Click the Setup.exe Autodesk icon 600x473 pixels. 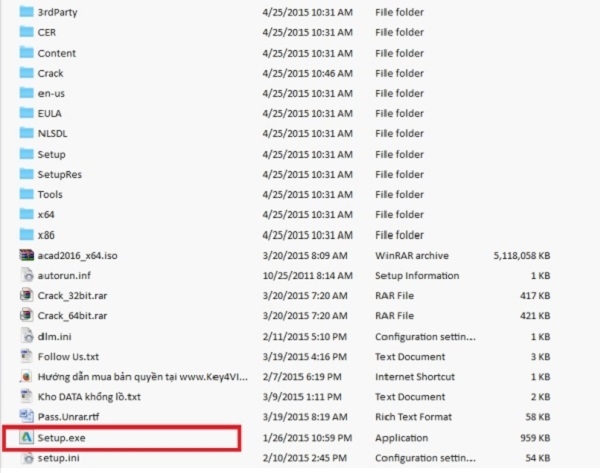tap(26, 437)
